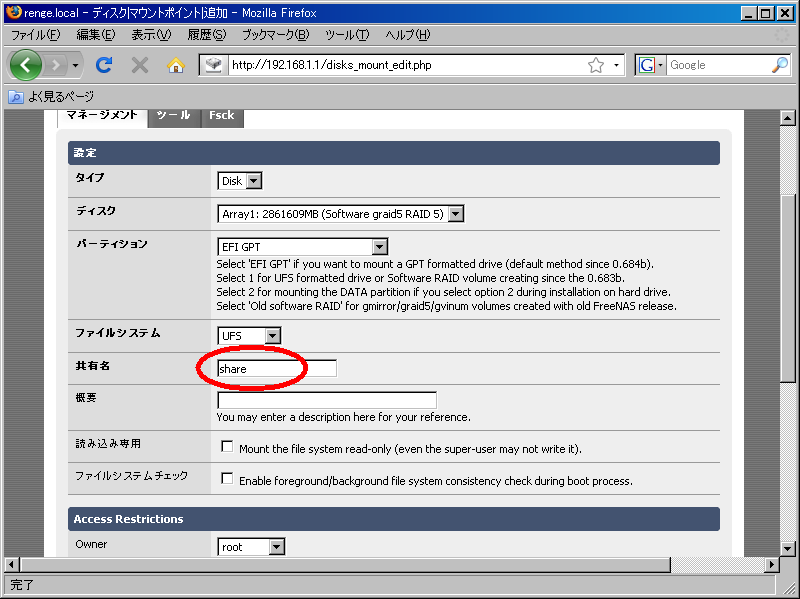Maximize the Firefox window
The height and width of the screenshot is (599, 800).
766,13
